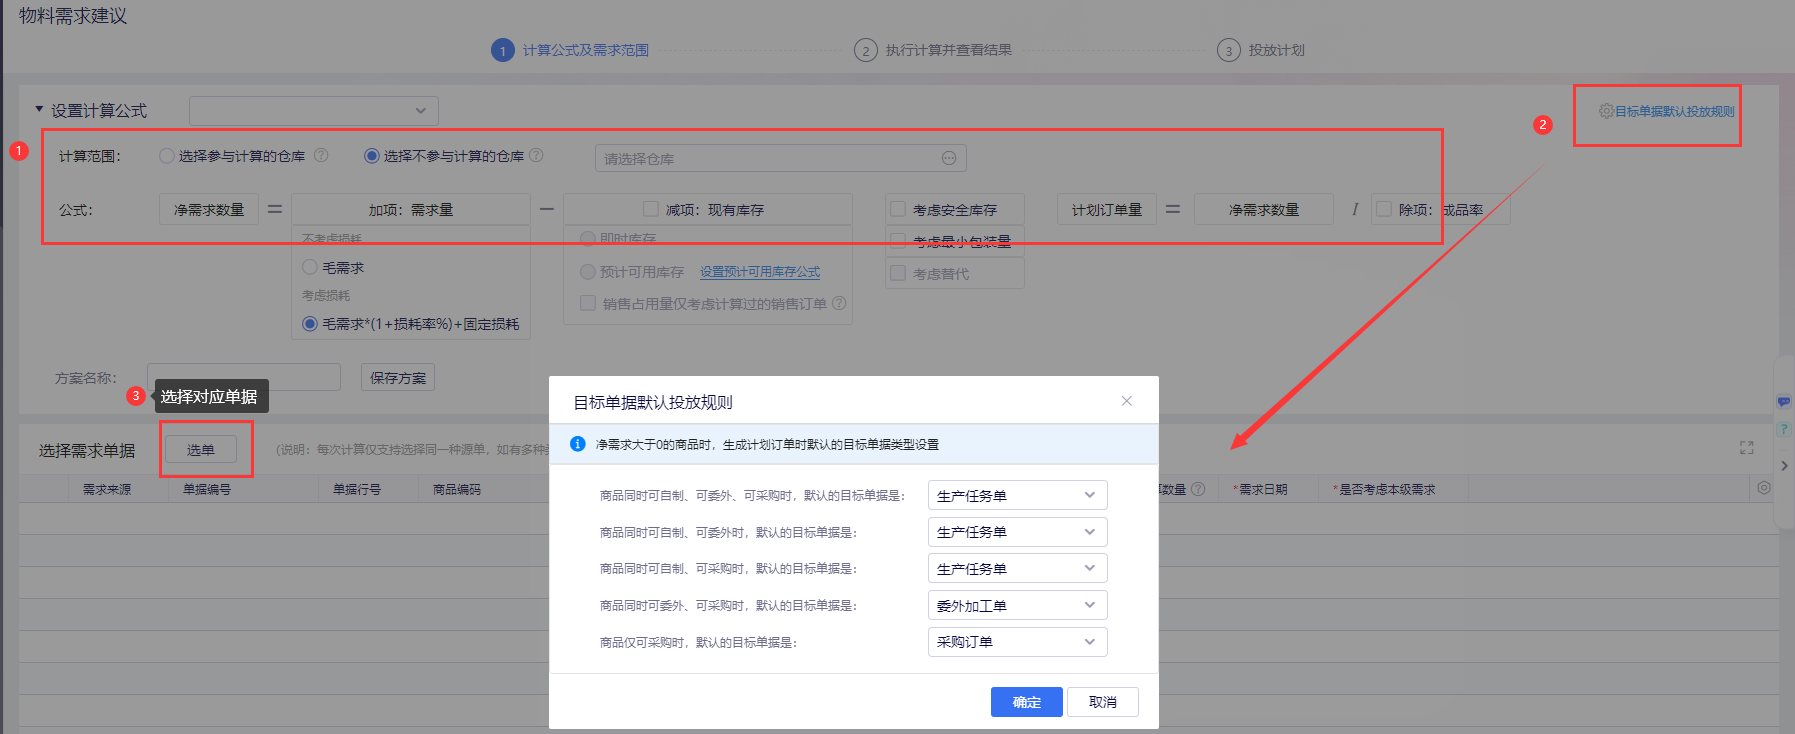Select the 预计可用库存 radio option
This screenshot has width=1795, height=734.
pos(588,272)
